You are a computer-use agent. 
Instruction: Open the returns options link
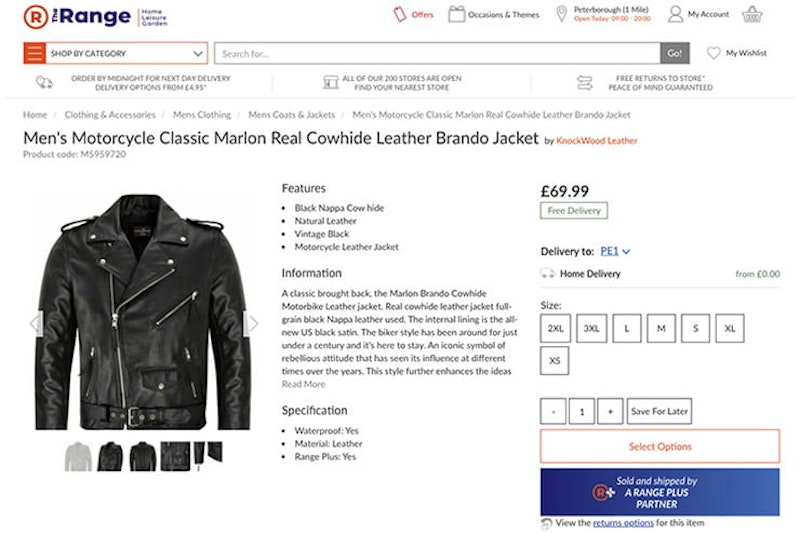pos(623,523)
